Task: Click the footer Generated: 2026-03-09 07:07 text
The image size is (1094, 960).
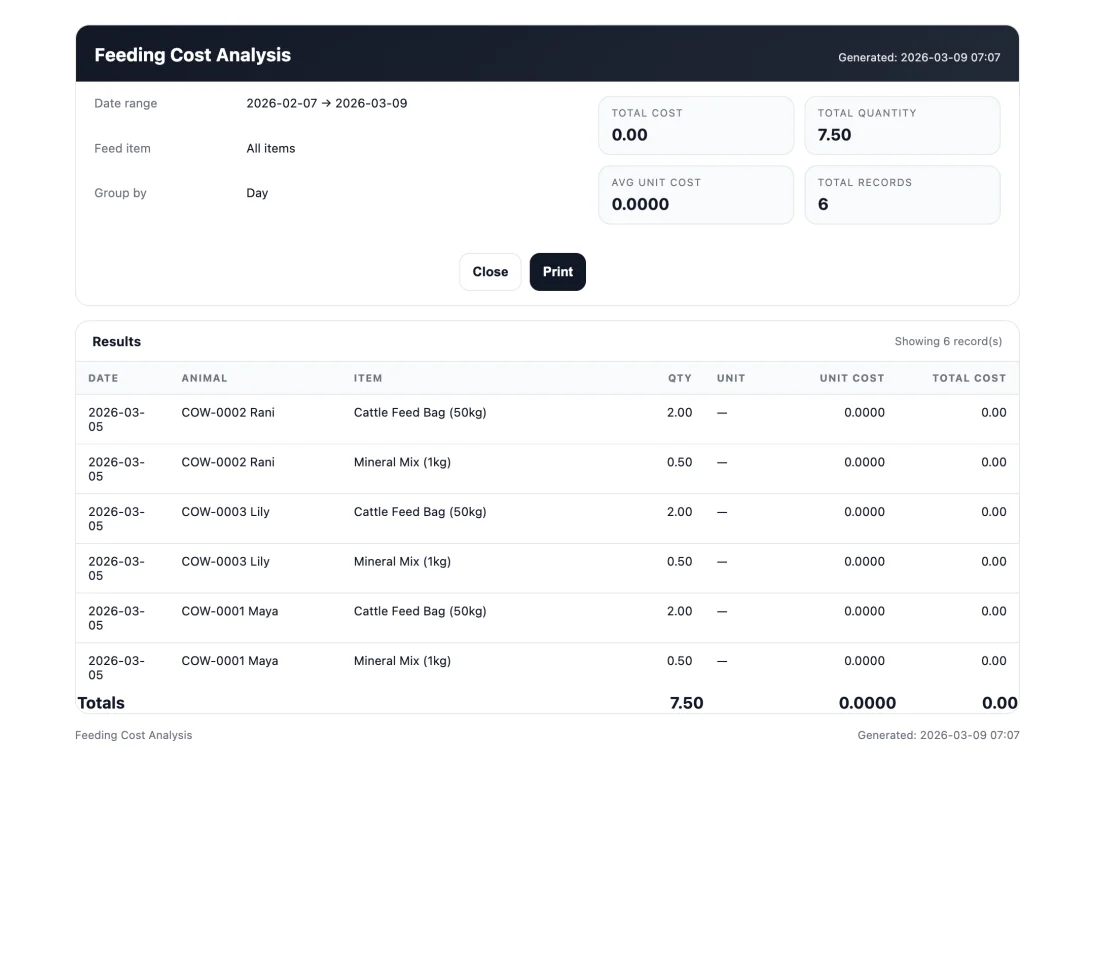Action: tap(938, 735)
